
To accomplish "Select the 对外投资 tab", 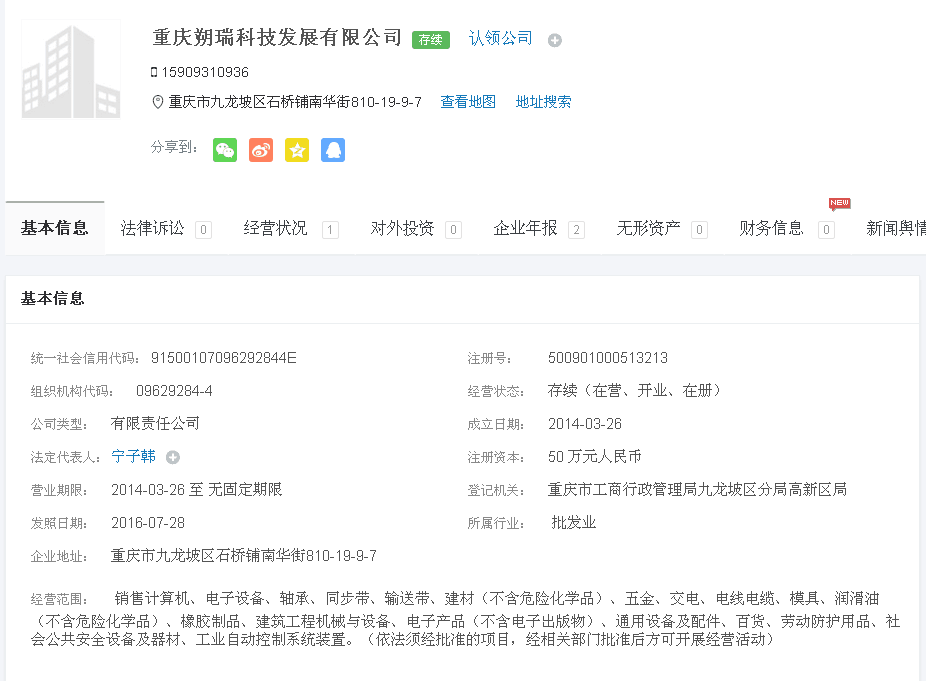I will pyautogui.click(x=402, y=228).
